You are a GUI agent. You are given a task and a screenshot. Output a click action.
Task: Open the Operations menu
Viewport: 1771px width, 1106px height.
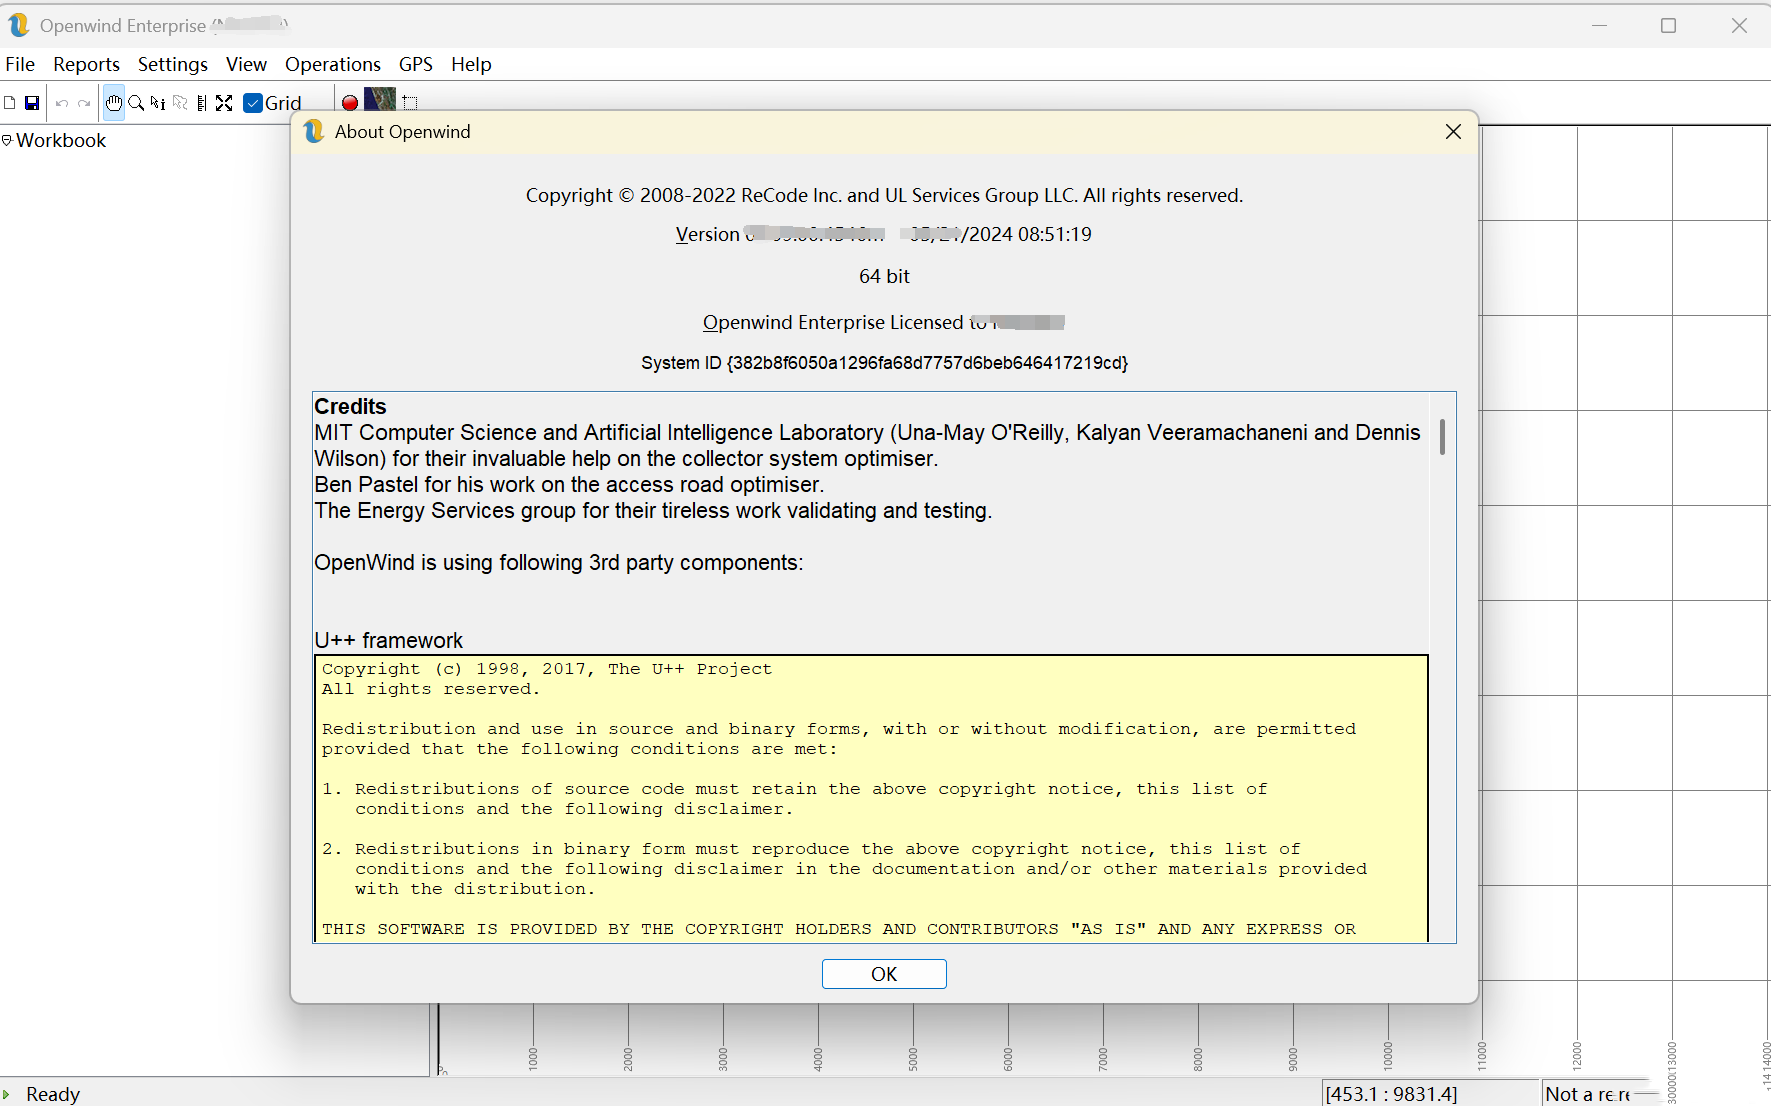333,64
